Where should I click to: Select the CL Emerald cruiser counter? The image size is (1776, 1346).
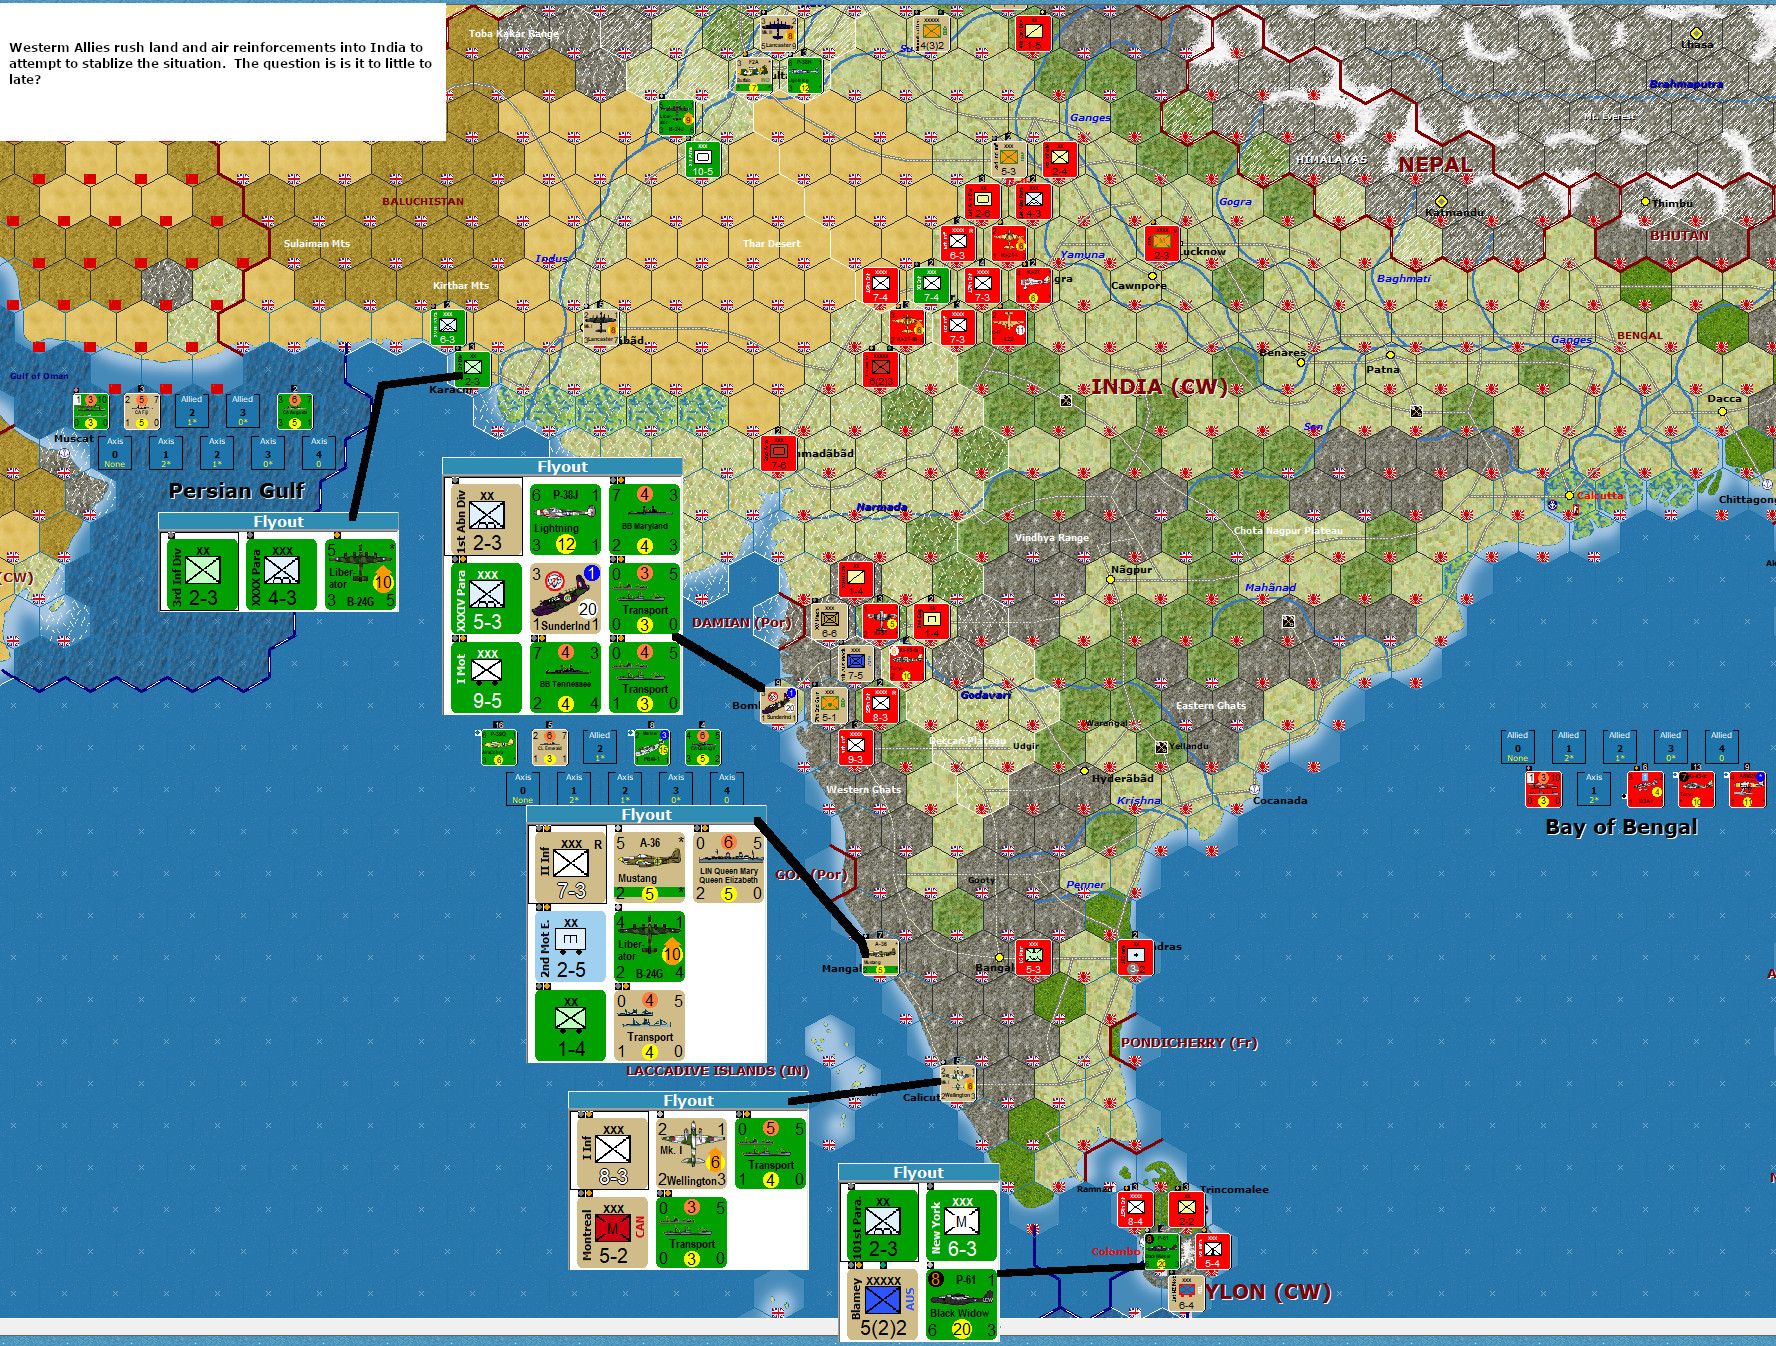tap(549, 747)
